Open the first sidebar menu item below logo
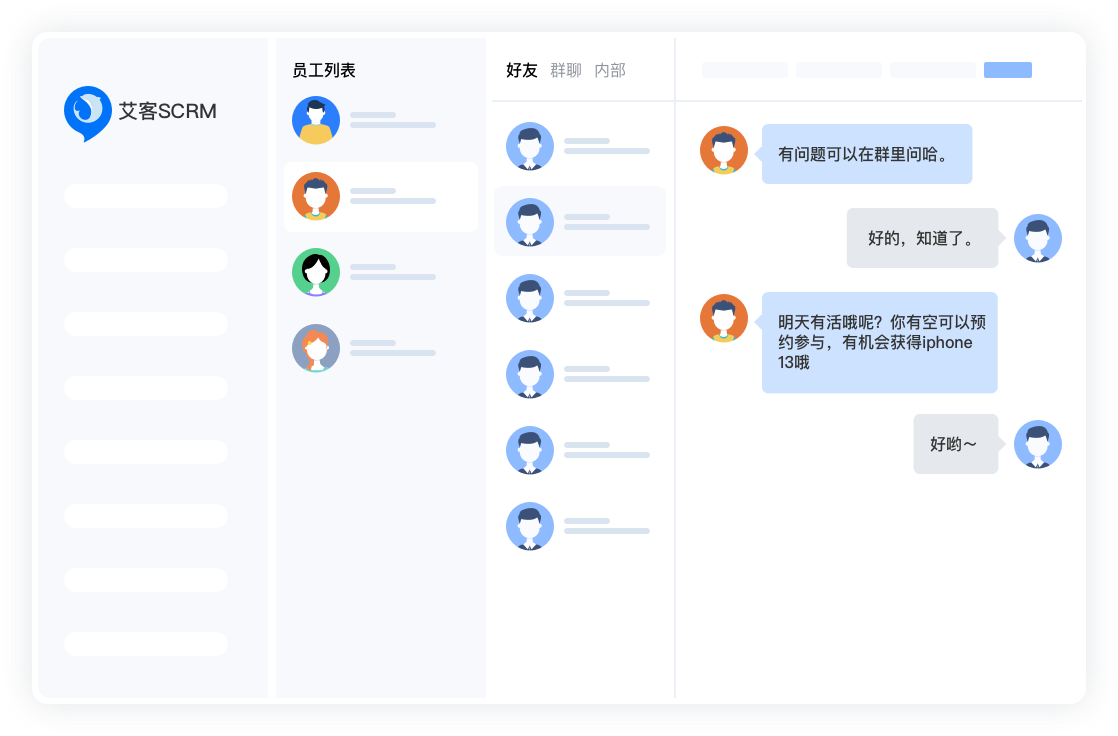Viewport: 1118px width, 736px height. click(x=146, y=196)
